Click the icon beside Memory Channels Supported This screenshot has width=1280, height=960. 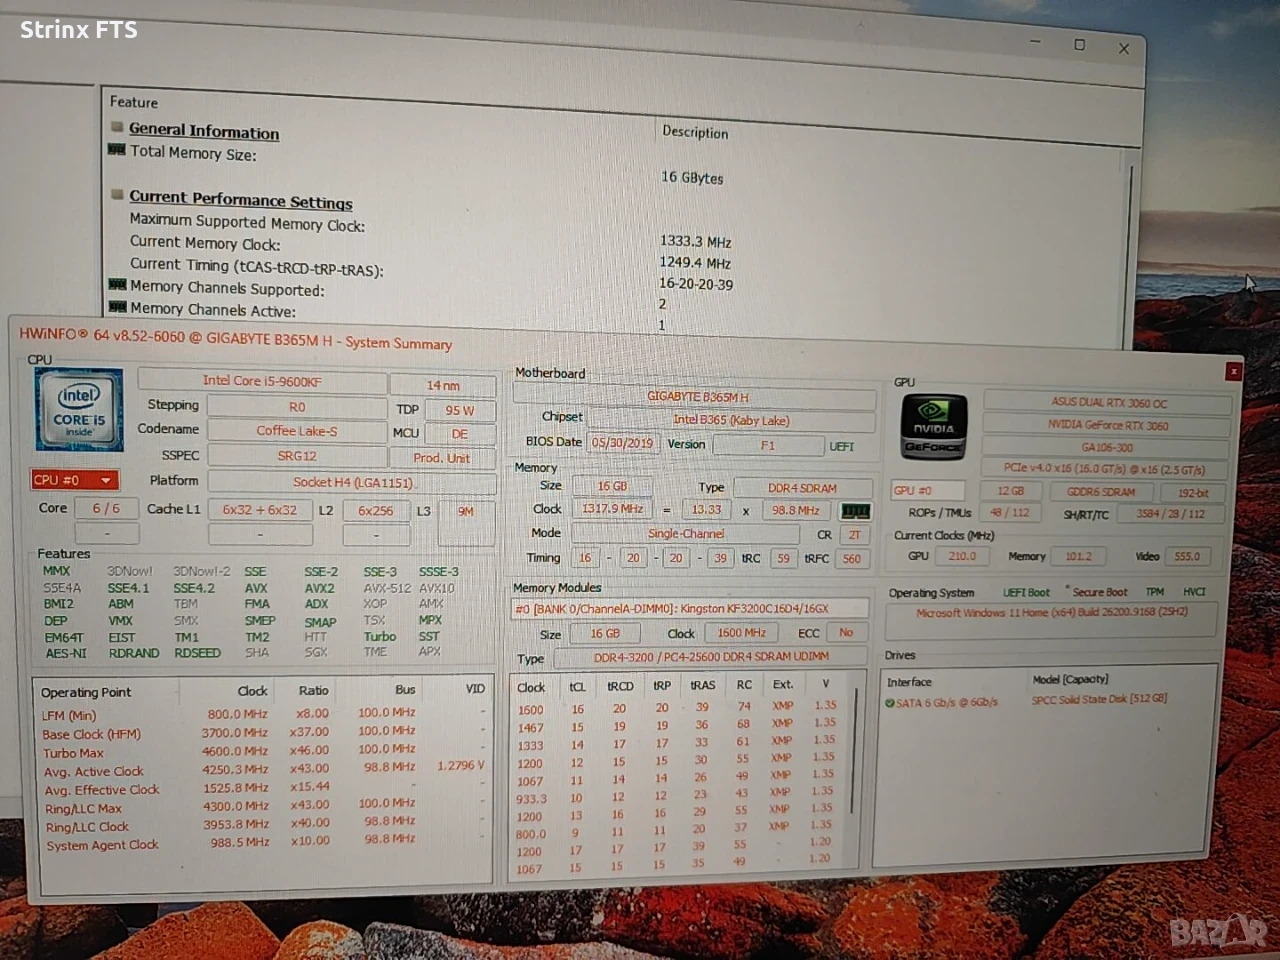[x=117, y=286]
